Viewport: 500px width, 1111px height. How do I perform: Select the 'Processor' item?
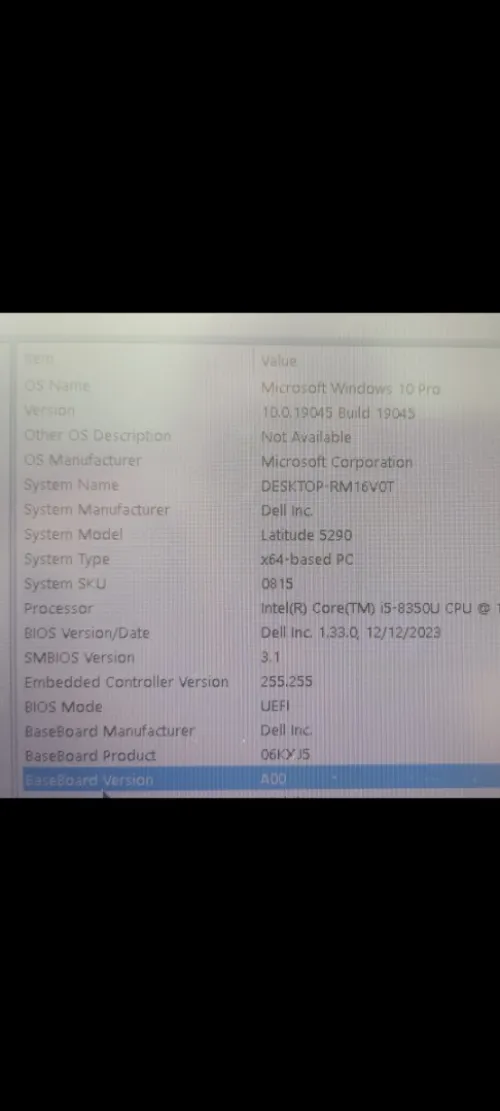pyautogui.click(x=58, y=608)
